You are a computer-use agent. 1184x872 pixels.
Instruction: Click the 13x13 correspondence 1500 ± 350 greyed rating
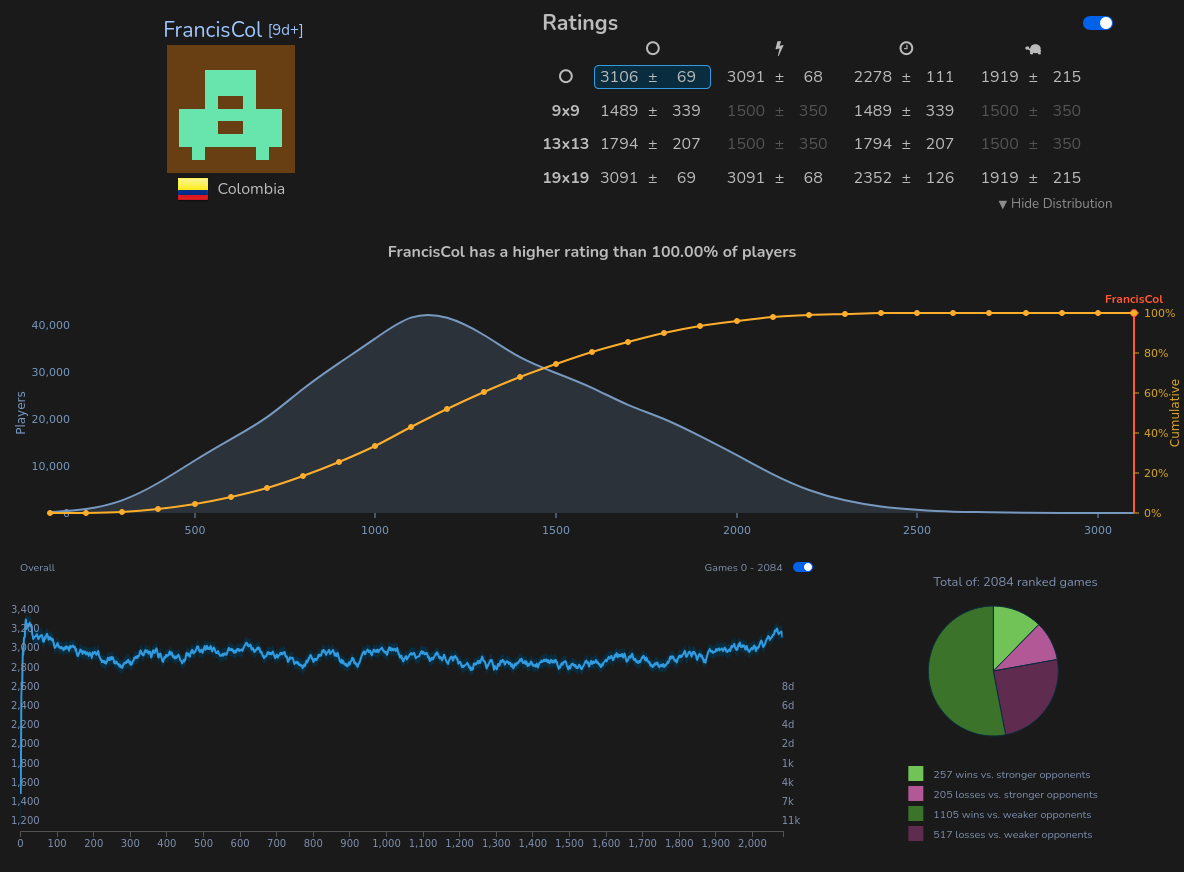point(1031,143)
